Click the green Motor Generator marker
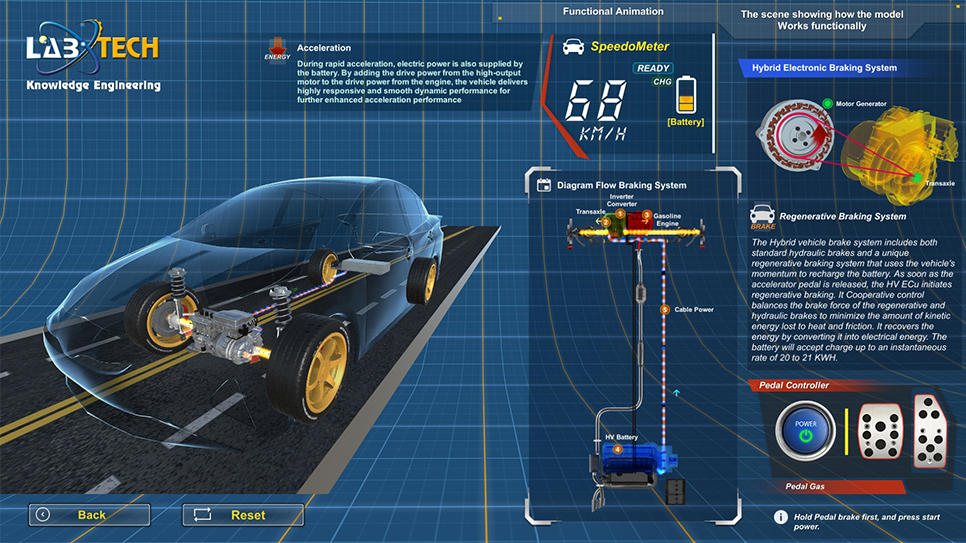Viewport: 966px width, 543px height. point(828,103)
